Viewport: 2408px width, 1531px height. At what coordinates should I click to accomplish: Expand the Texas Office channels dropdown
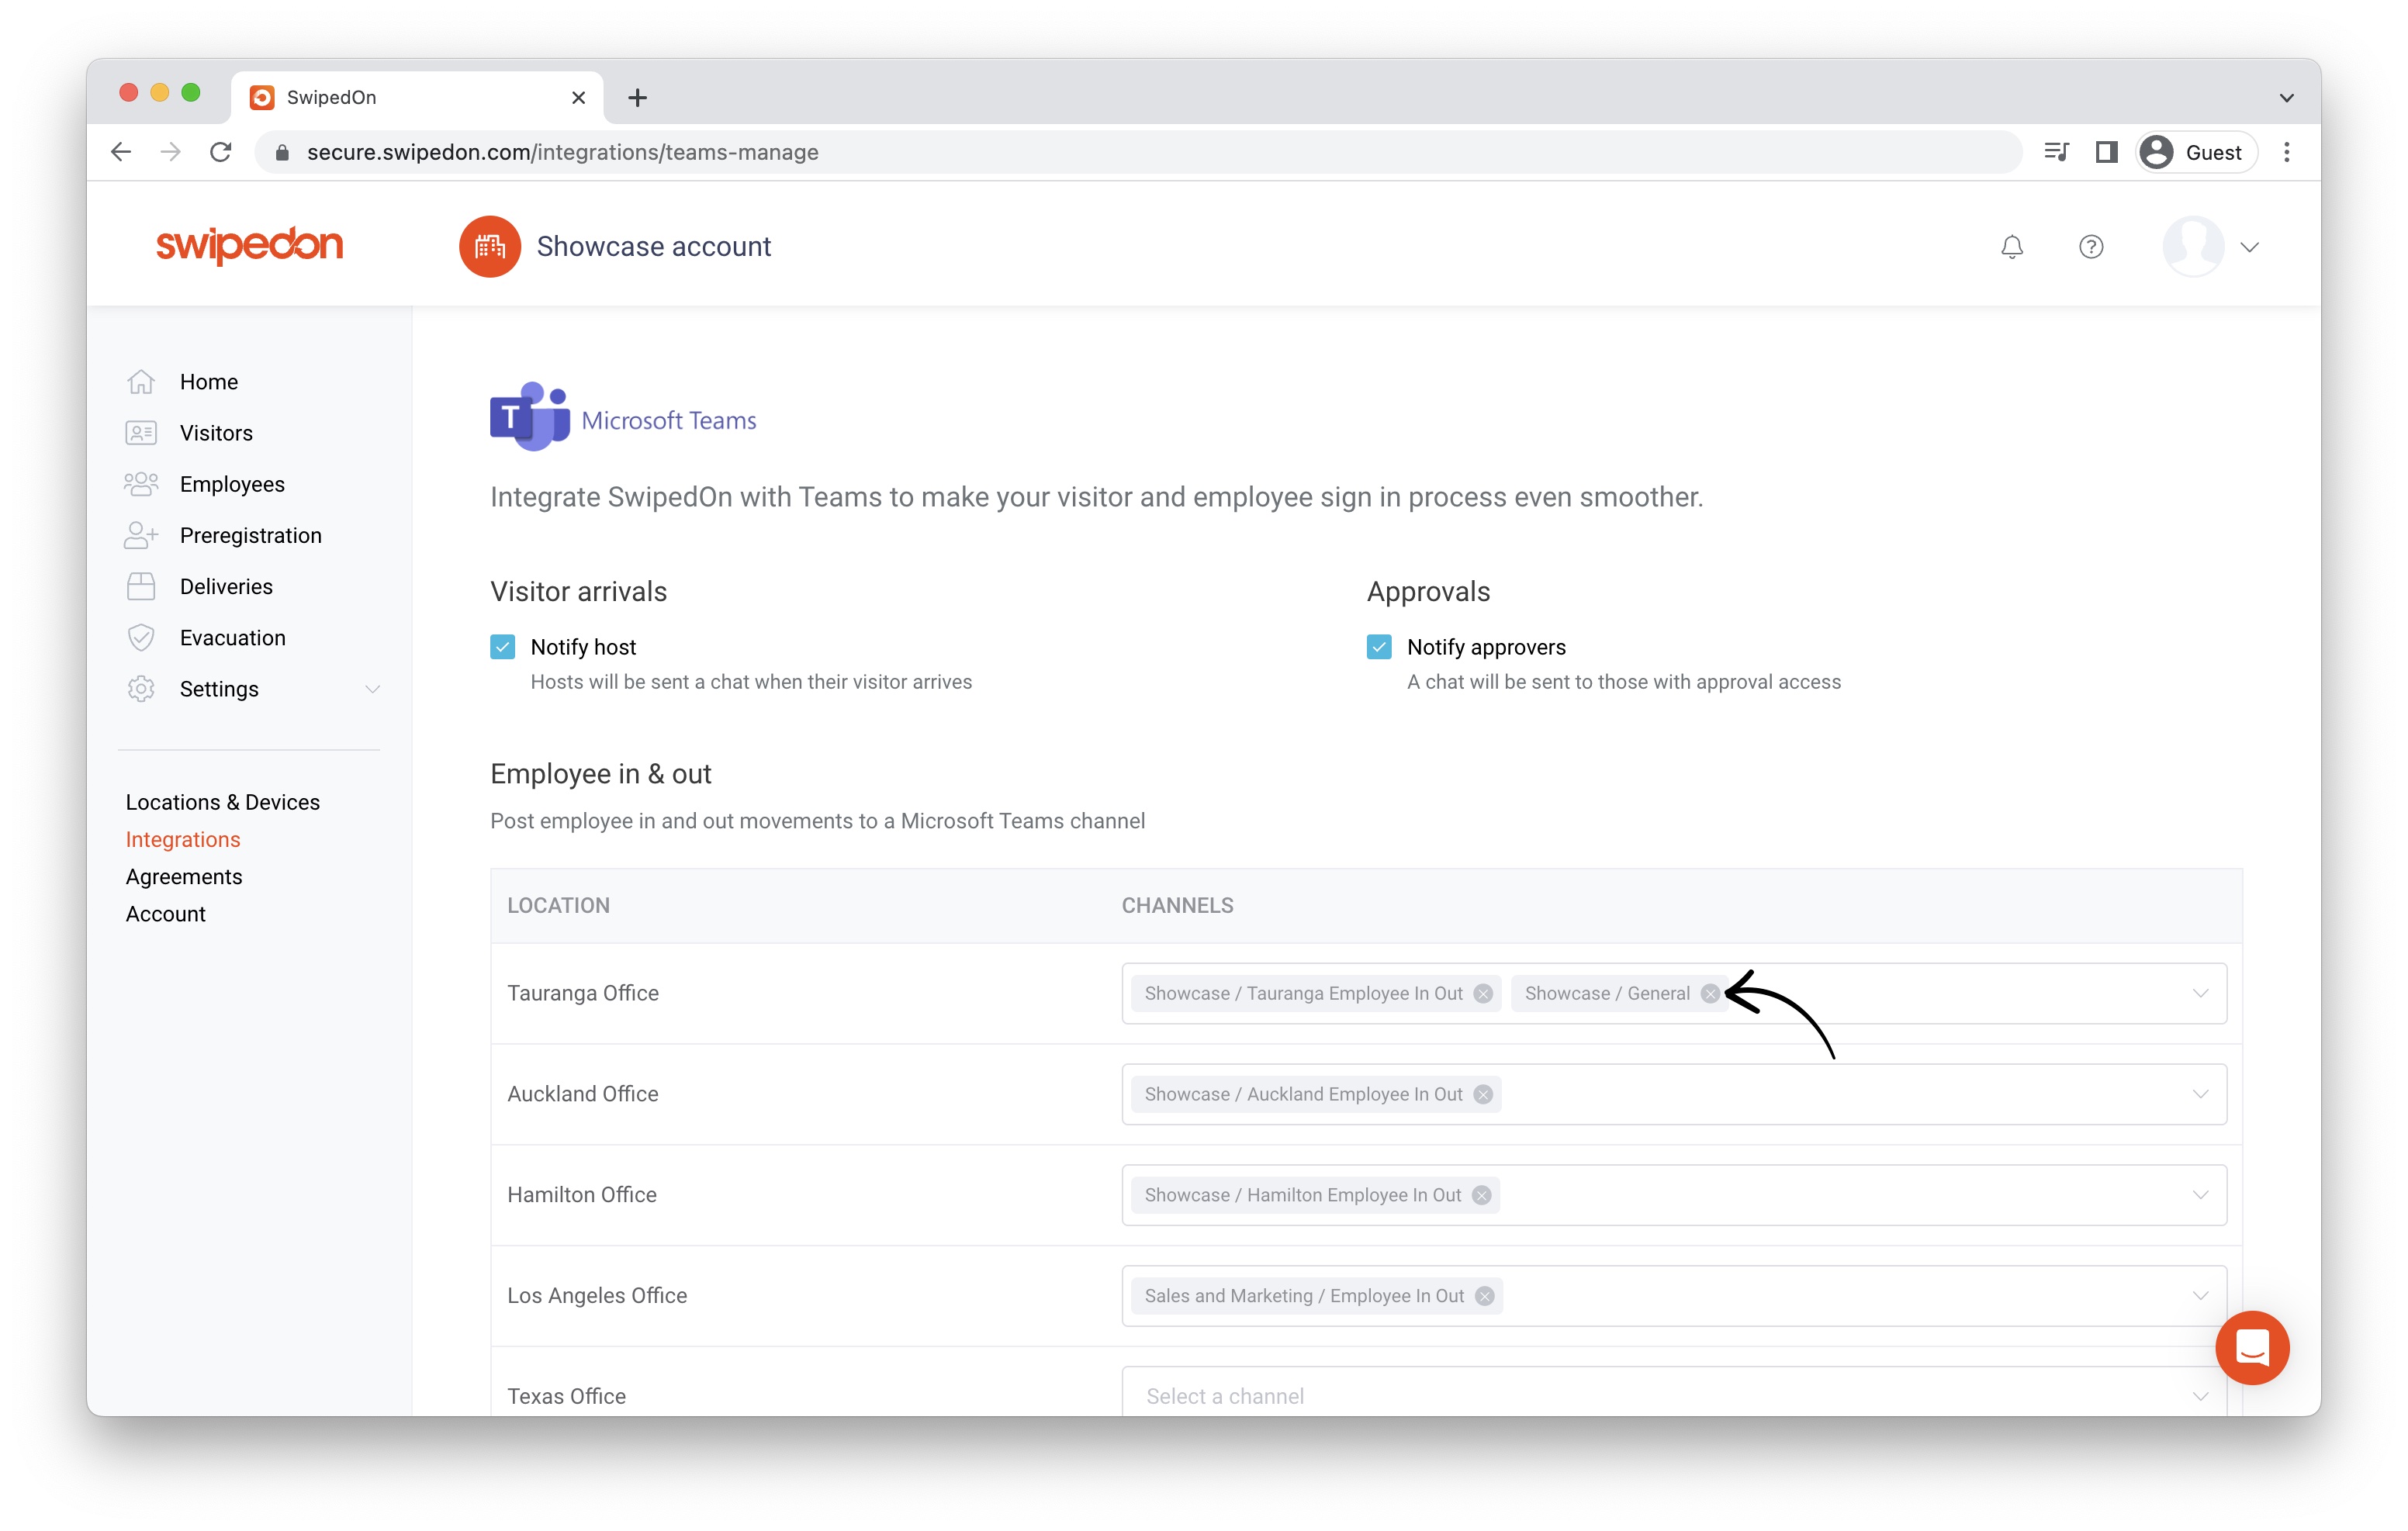2201,1396
